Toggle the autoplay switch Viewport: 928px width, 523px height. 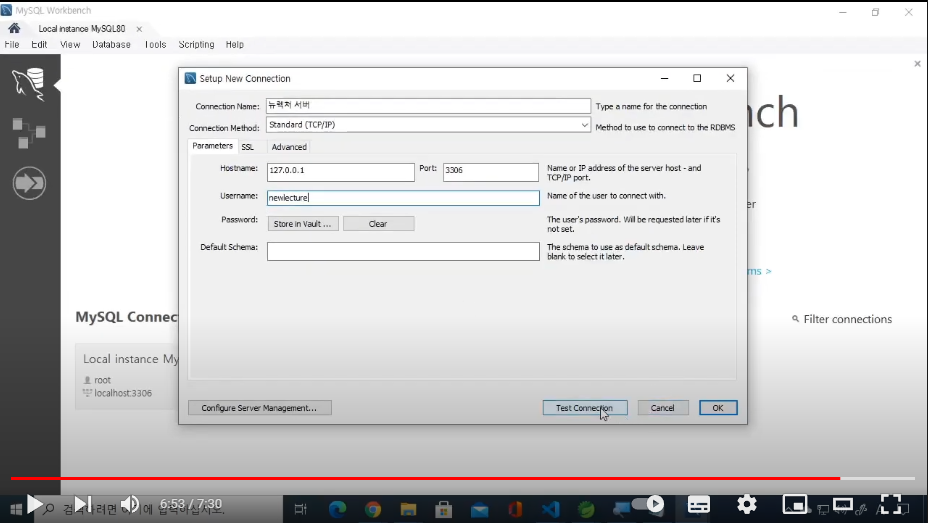[x=647, y=504]
